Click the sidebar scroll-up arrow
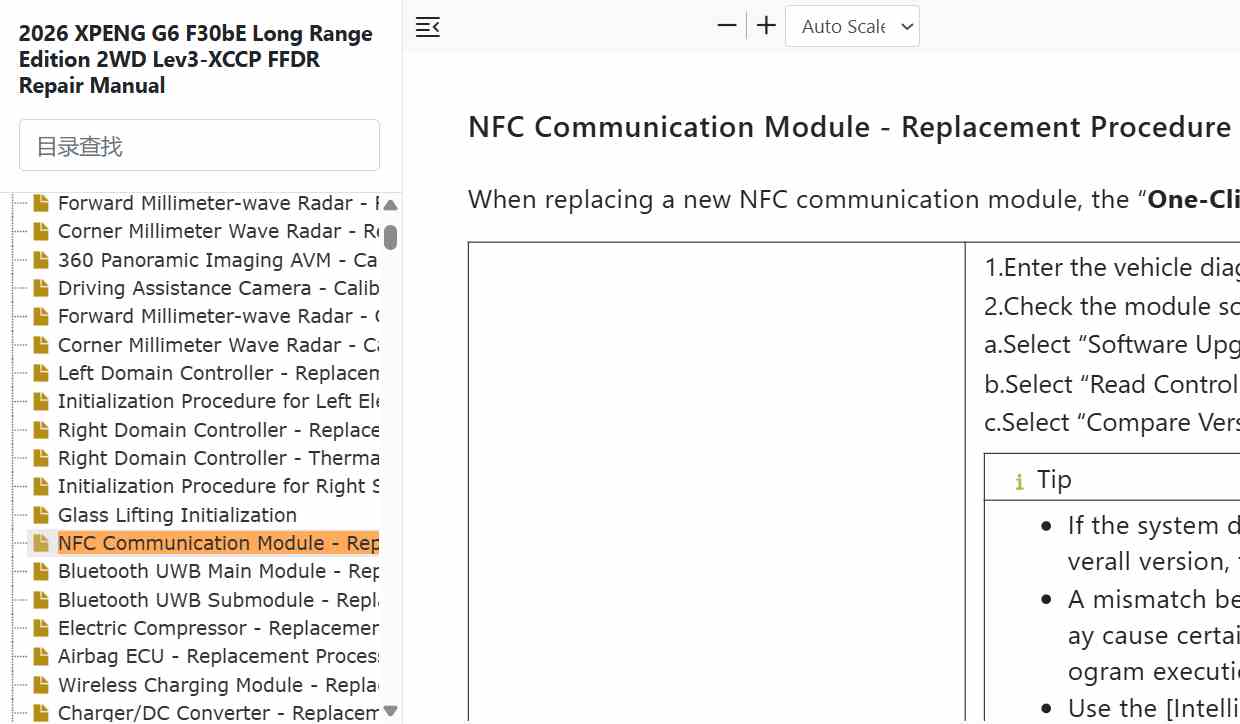This screenshot has width=1240, height=724. point(390,205)
